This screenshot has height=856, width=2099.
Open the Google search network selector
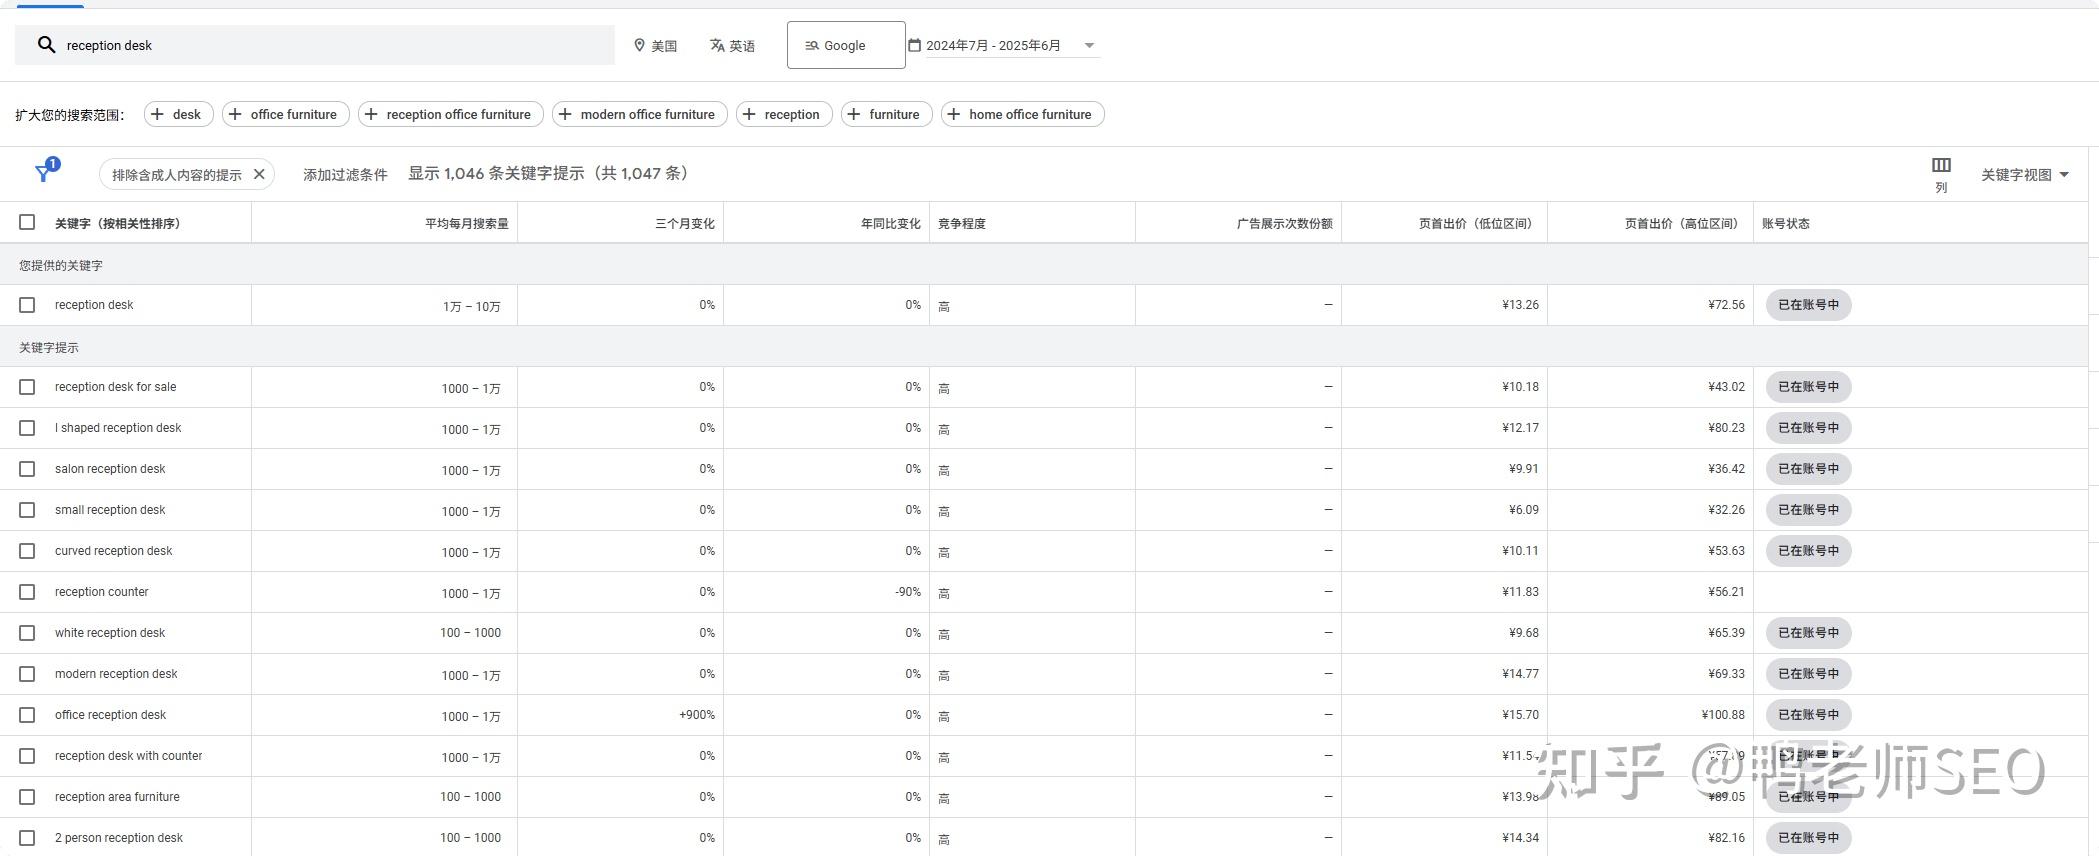pyautogui.click(x=846, y=45)
